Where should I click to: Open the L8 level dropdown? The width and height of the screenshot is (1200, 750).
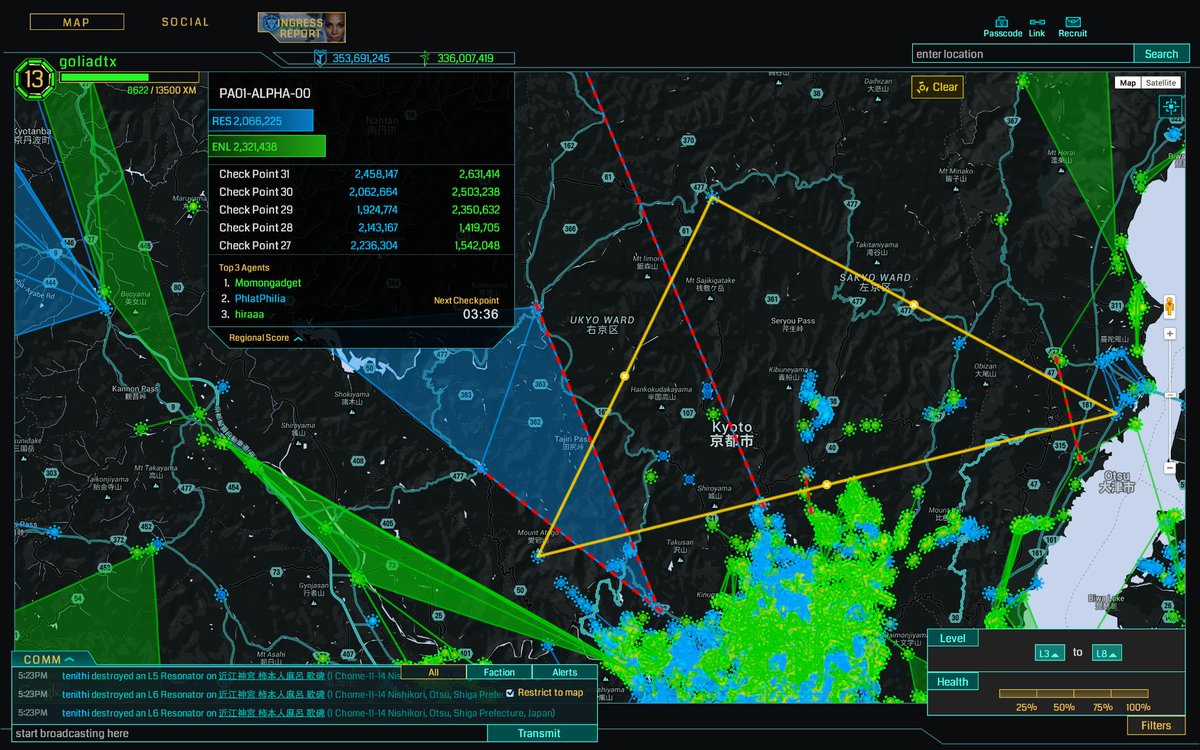tap(1108, 651)
